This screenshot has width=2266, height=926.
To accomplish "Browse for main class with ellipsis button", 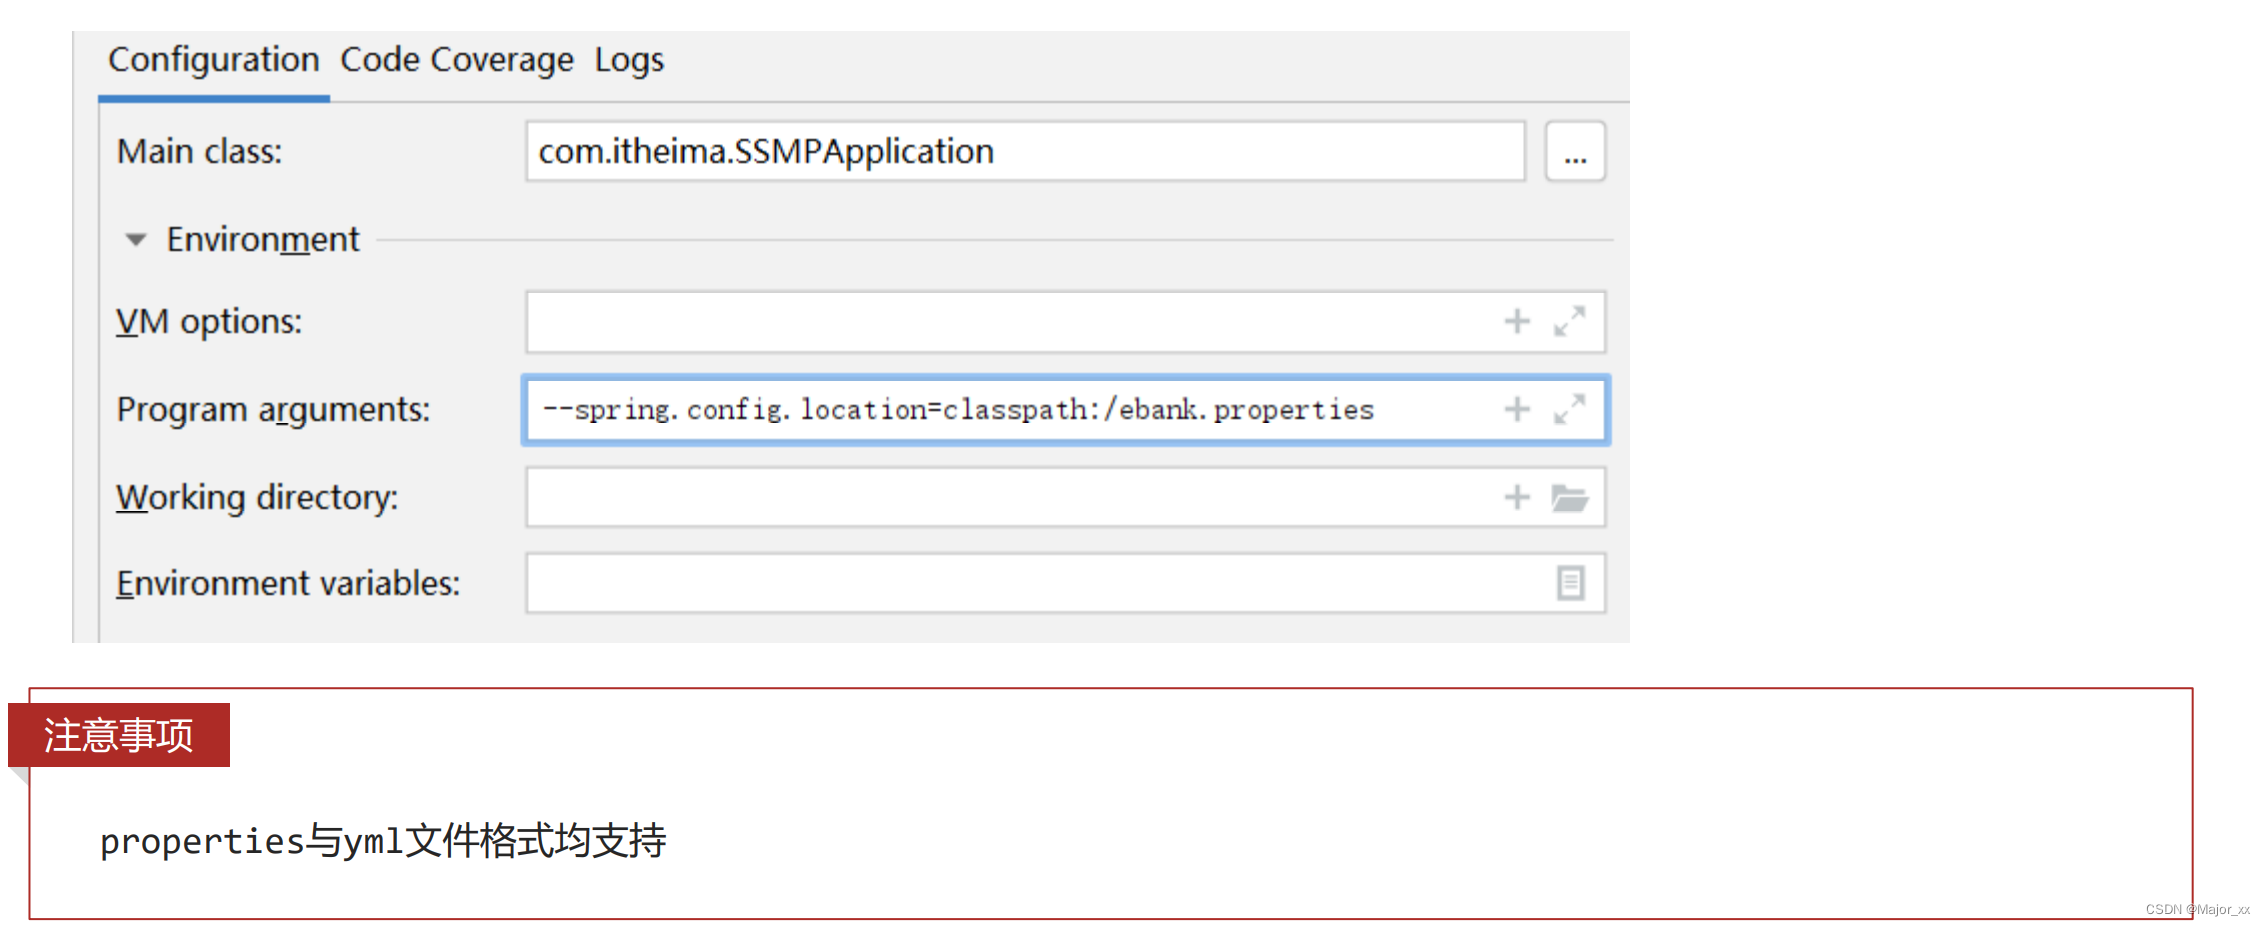I will (1575, 151).
